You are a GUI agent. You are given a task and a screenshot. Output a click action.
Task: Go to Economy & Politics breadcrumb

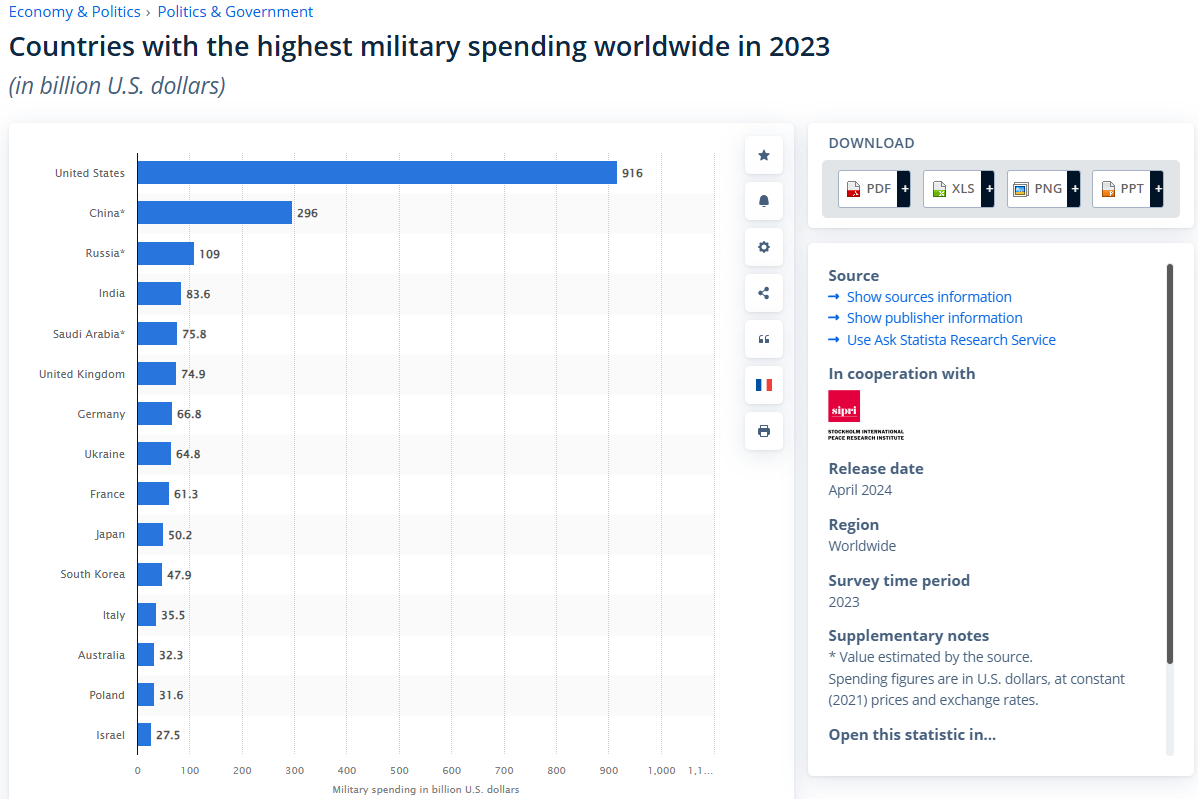pos(74,12)
